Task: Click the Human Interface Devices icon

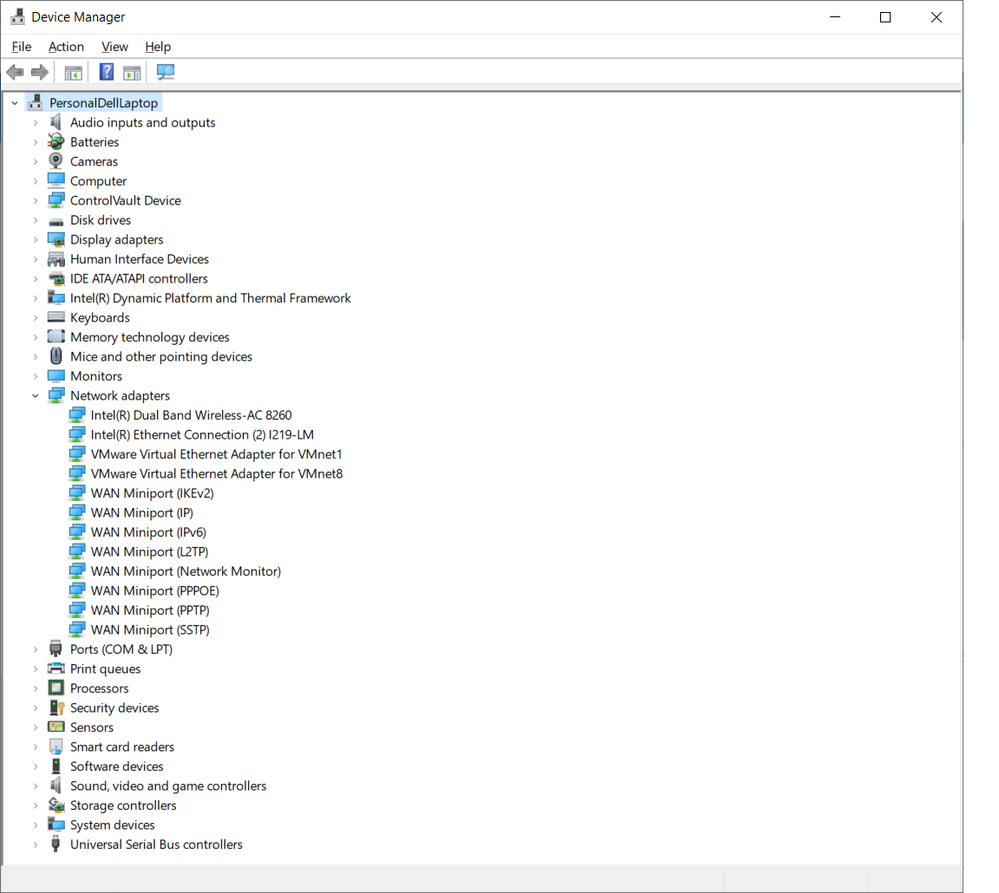Action: pyautogui.click(x=56, y=259)
